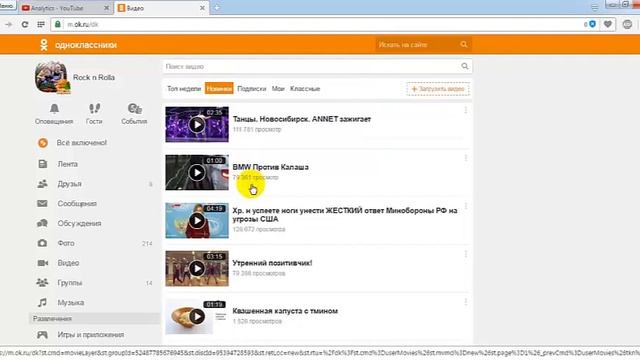Click Загрузить видео button

(x=438, y=89)
